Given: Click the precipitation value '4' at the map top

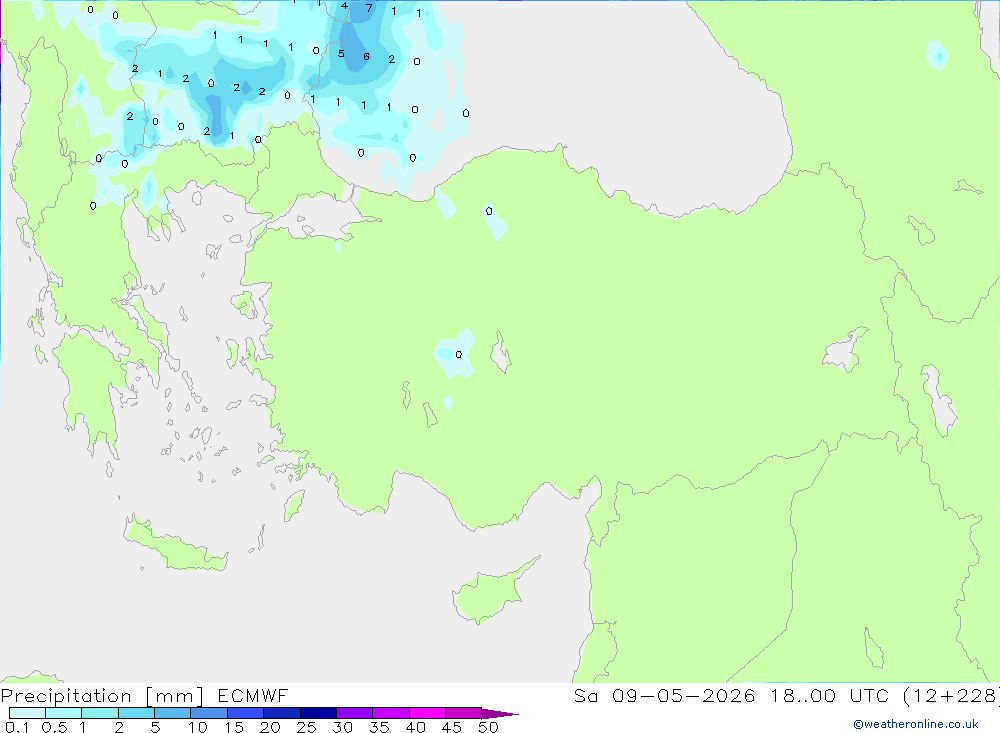Looking at the screenshot, I should [344, 6].
